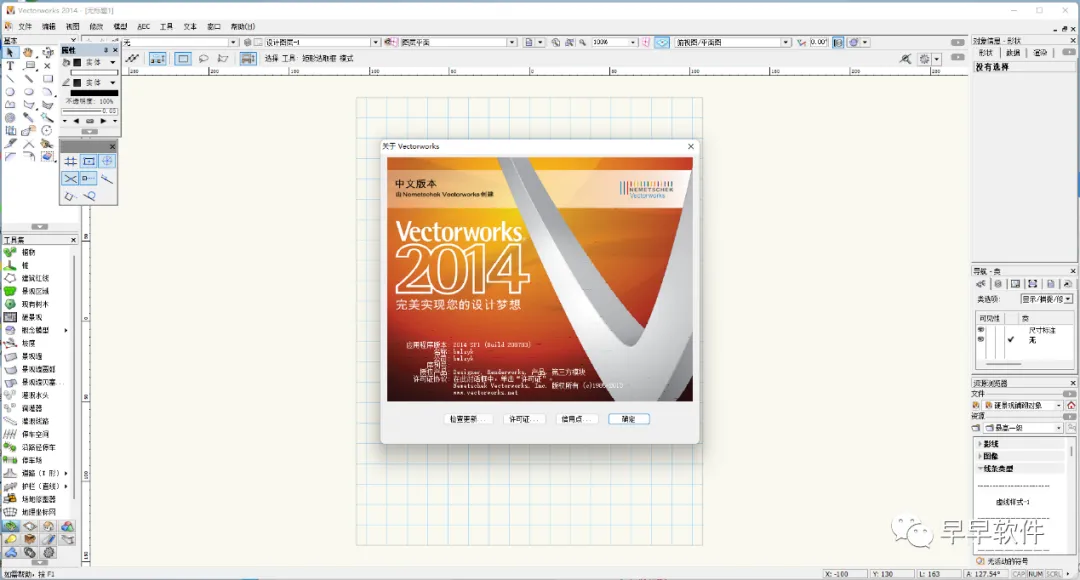Toggle Snap to Intersection in snapping palette
The width and height of the screenshot is (1080, 580).
click(x=70, y=178)
